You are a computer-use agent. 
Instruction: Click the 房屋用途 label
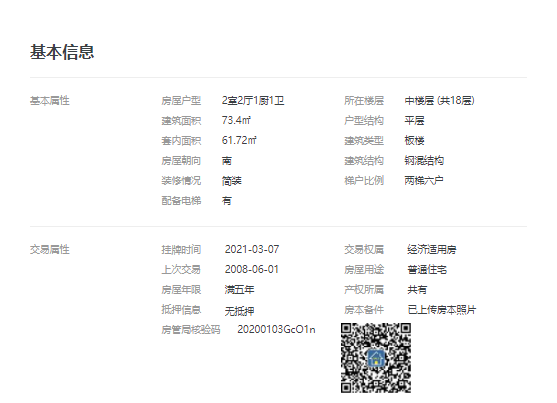(364, 269)
